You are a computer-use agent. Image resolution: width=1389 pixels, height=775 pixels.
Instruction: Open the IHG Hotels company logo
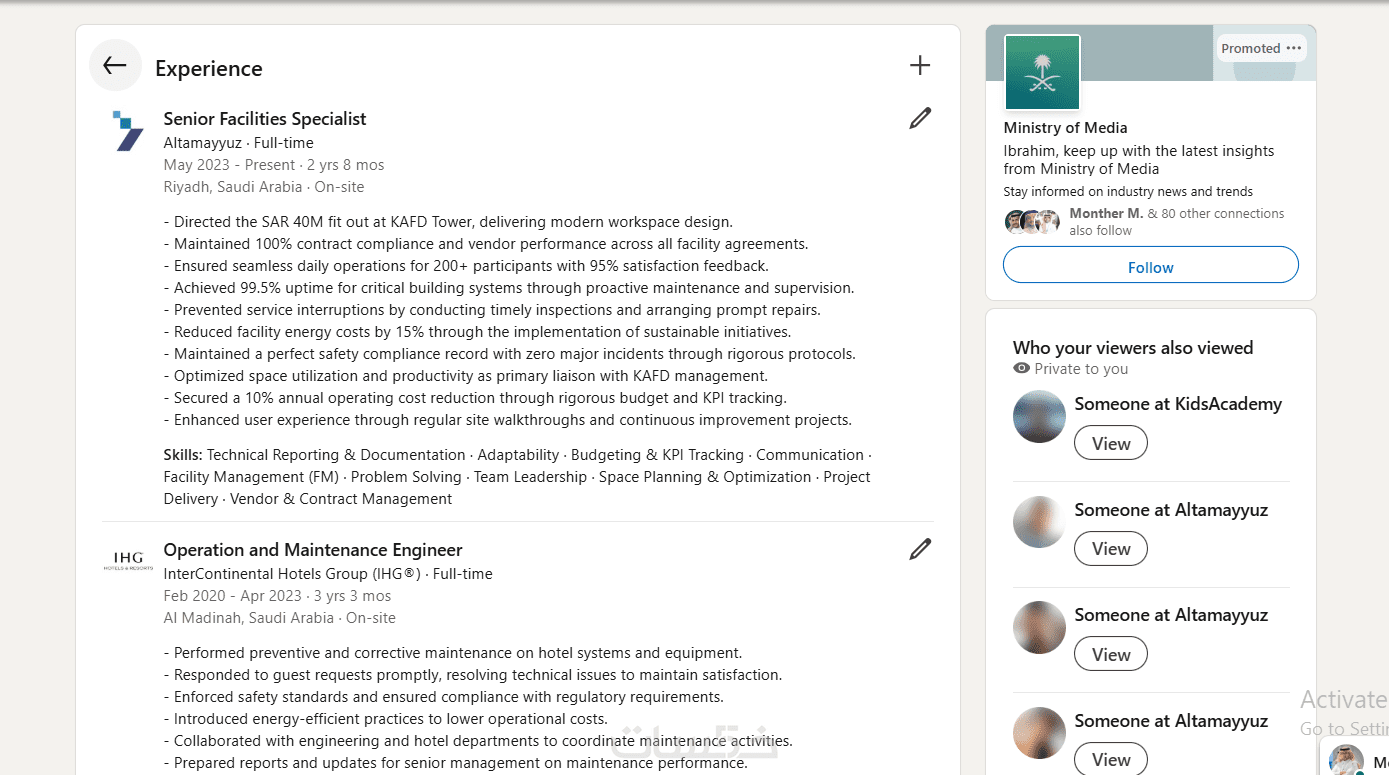(128, 561)
